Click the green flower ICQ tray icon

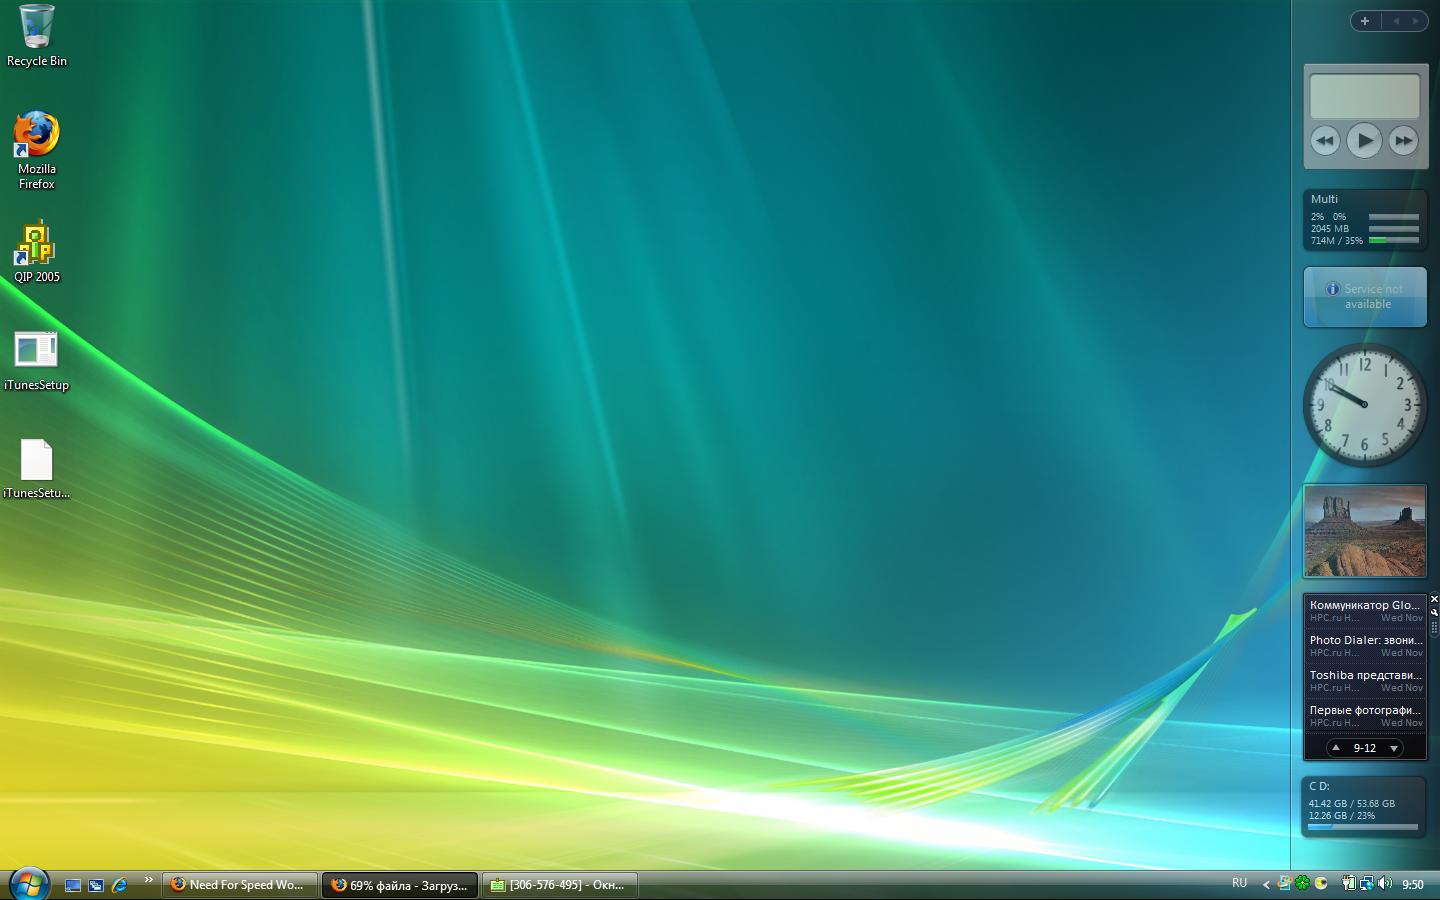tap(1303, 883)
